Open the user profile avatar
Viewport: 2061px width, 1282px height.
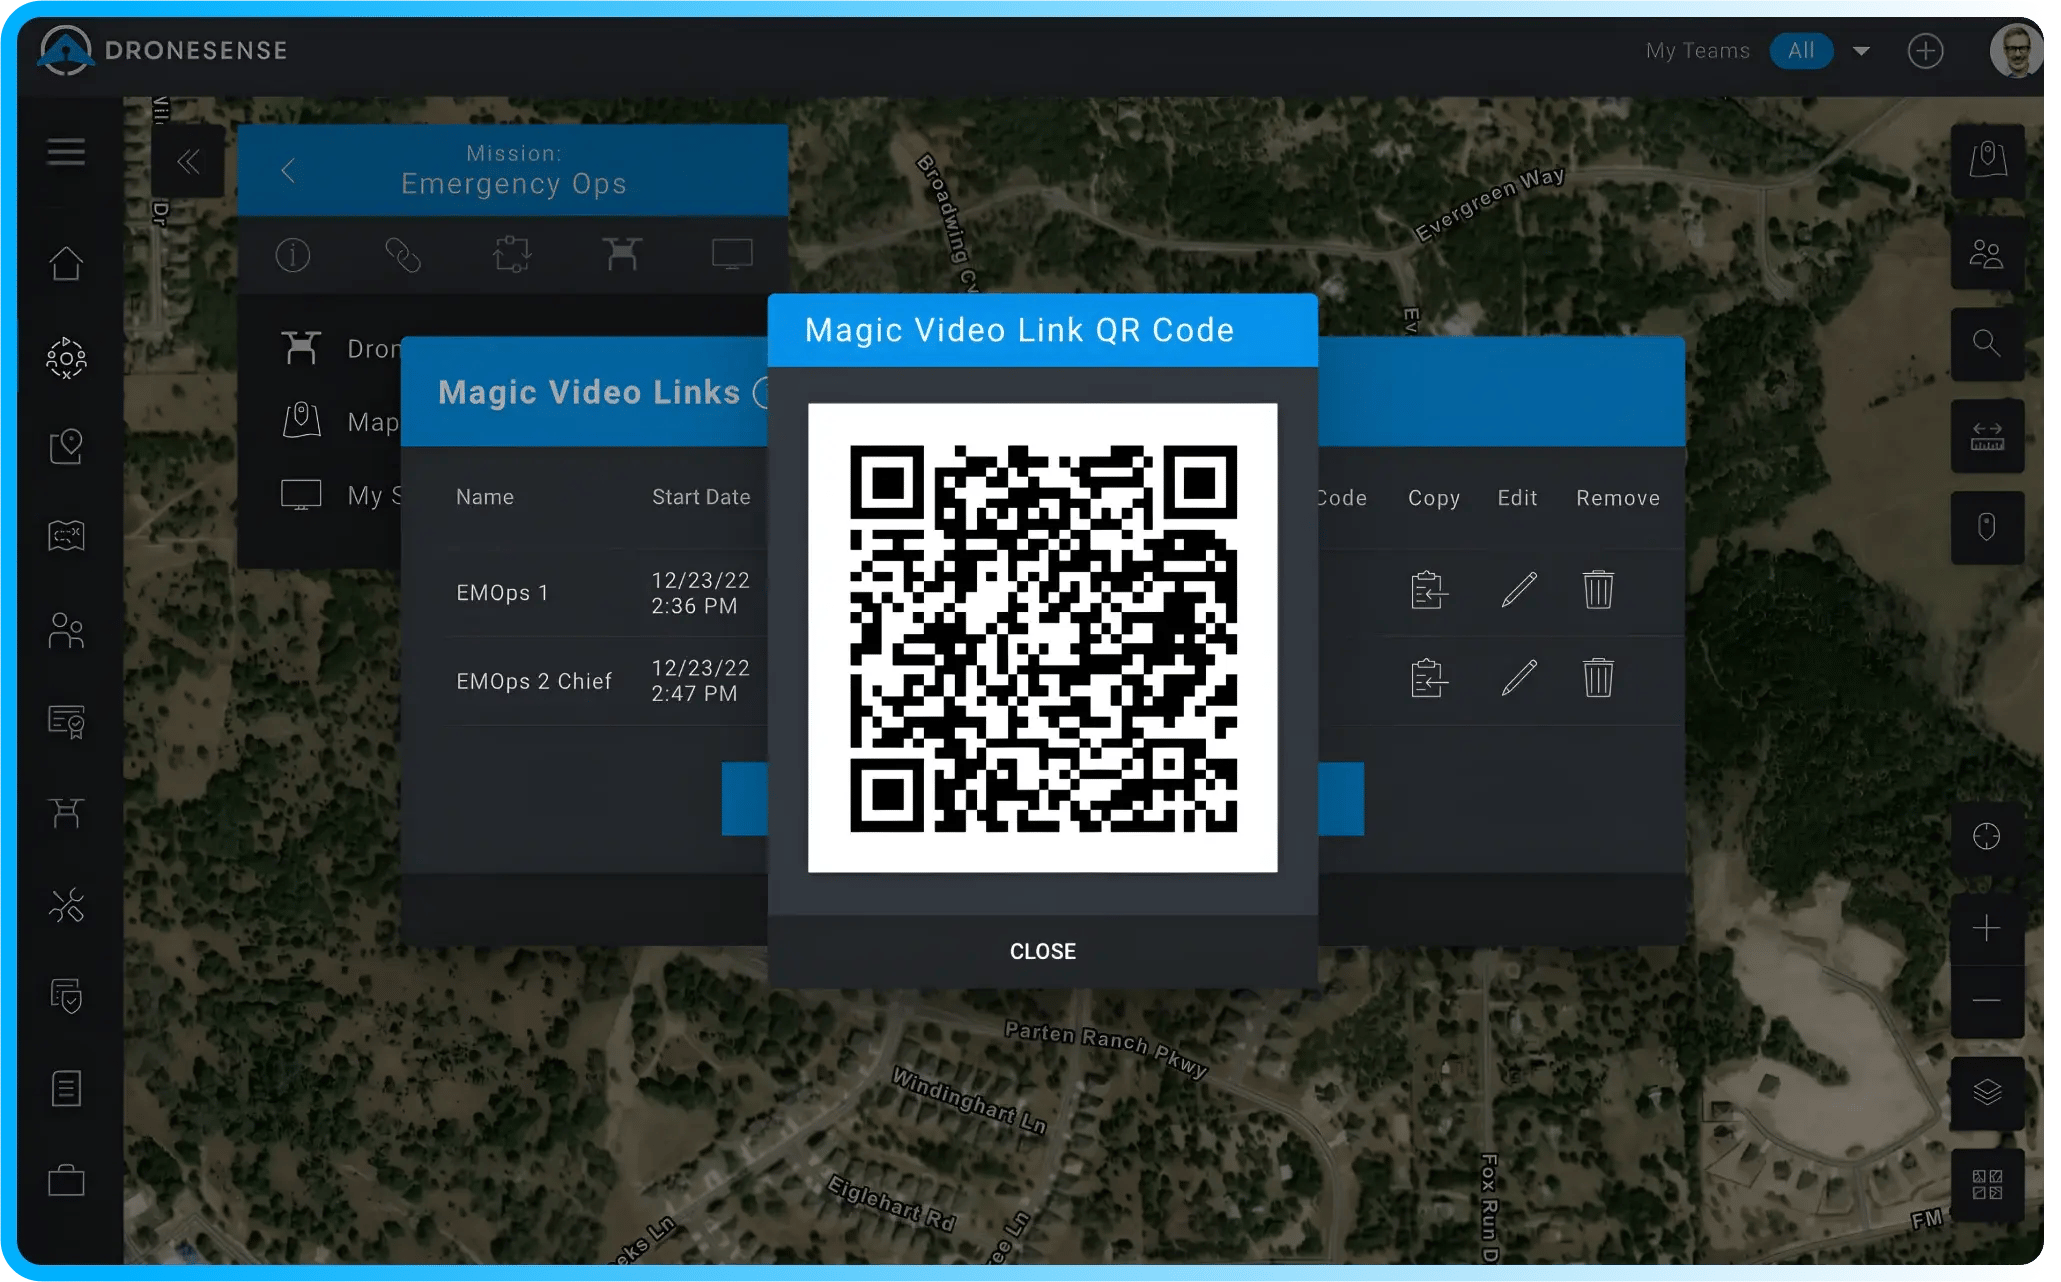(2016, 51)
